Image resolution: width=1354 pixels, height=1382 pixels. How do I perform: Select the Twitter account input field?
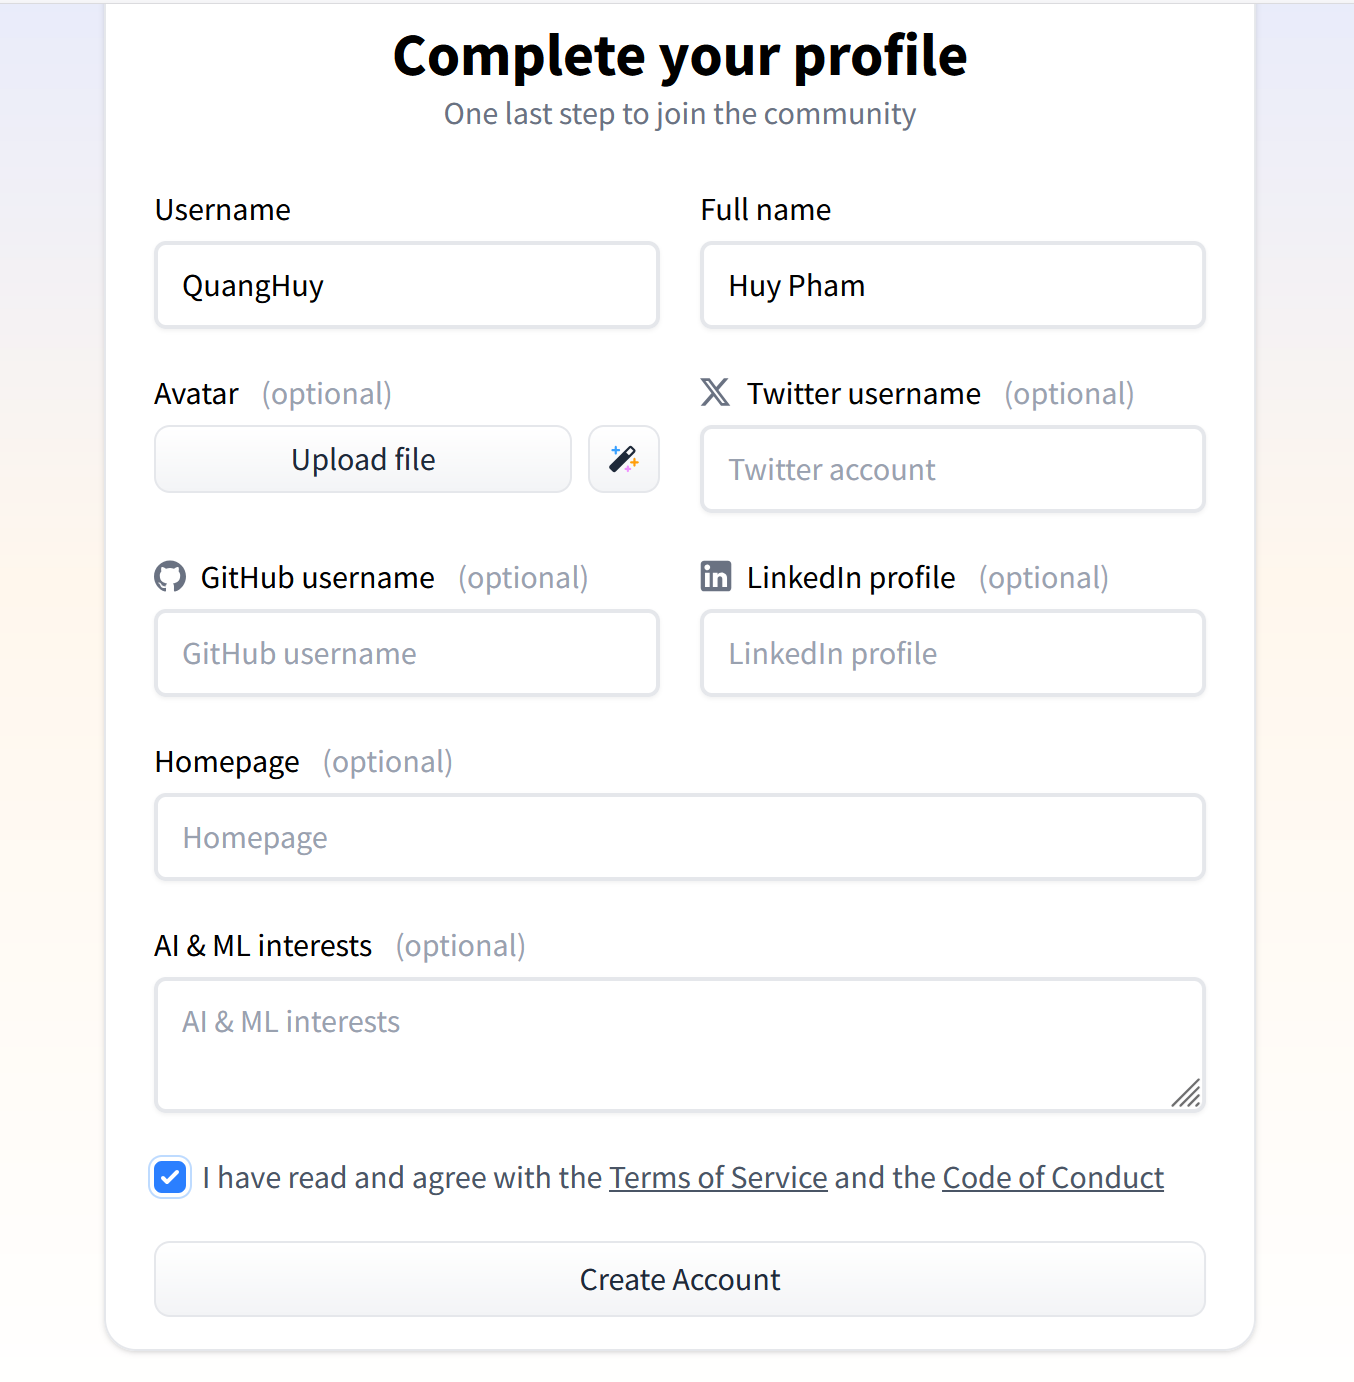click(x=953, y=469)
